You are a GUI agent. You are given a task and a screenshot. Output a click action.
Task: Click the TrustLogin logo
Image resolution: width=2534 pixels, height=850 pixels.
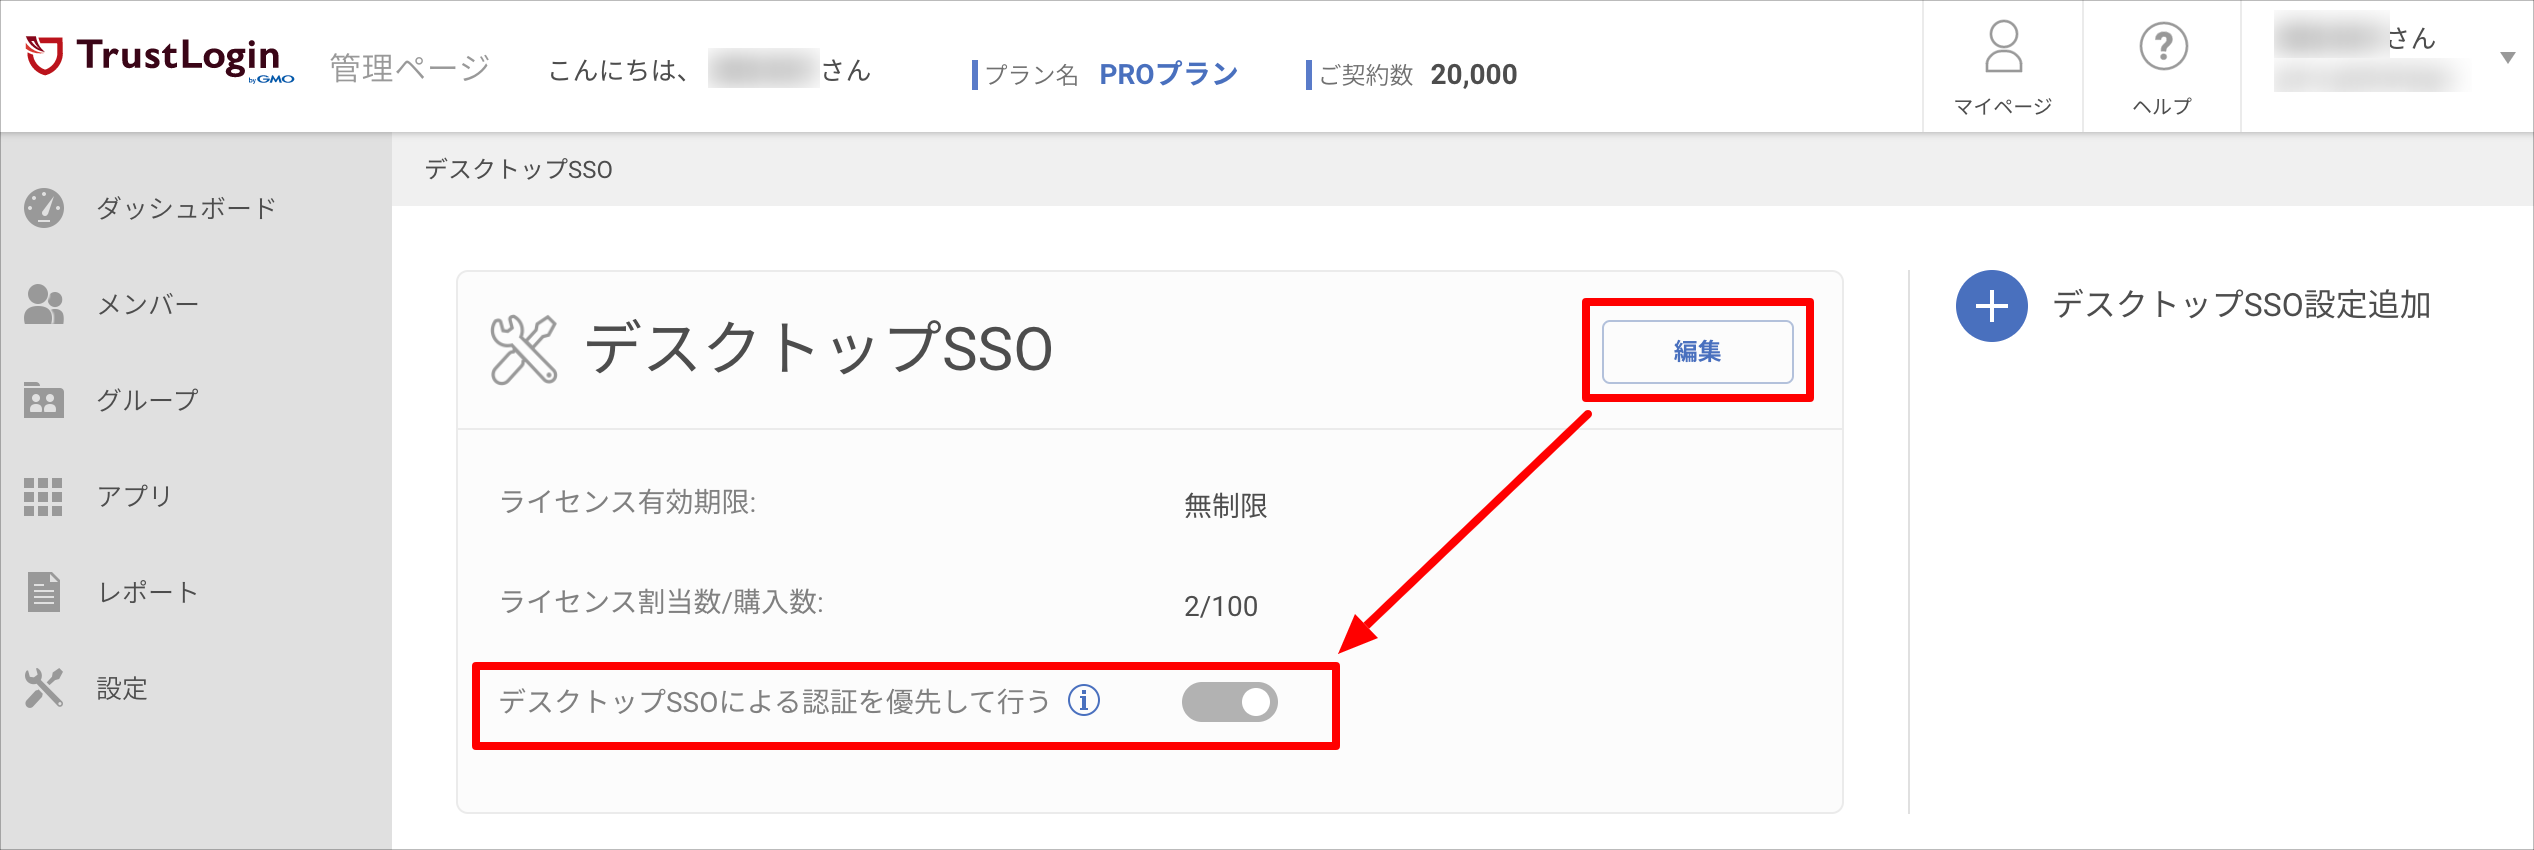tap(160, 58)
